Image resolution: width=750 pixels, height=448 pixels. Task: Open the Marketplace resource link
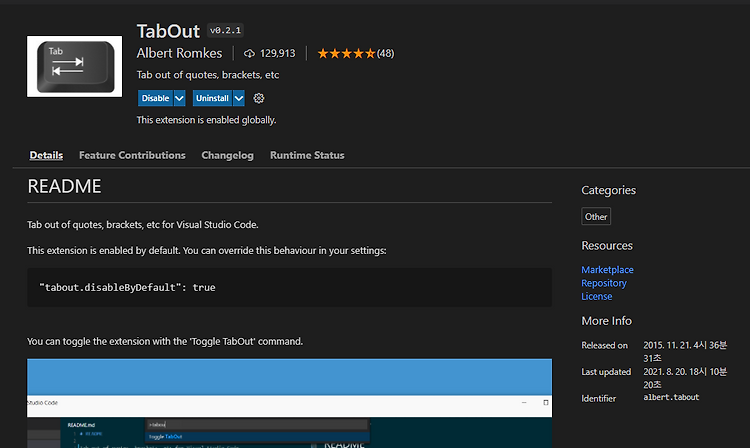(607, 270)
